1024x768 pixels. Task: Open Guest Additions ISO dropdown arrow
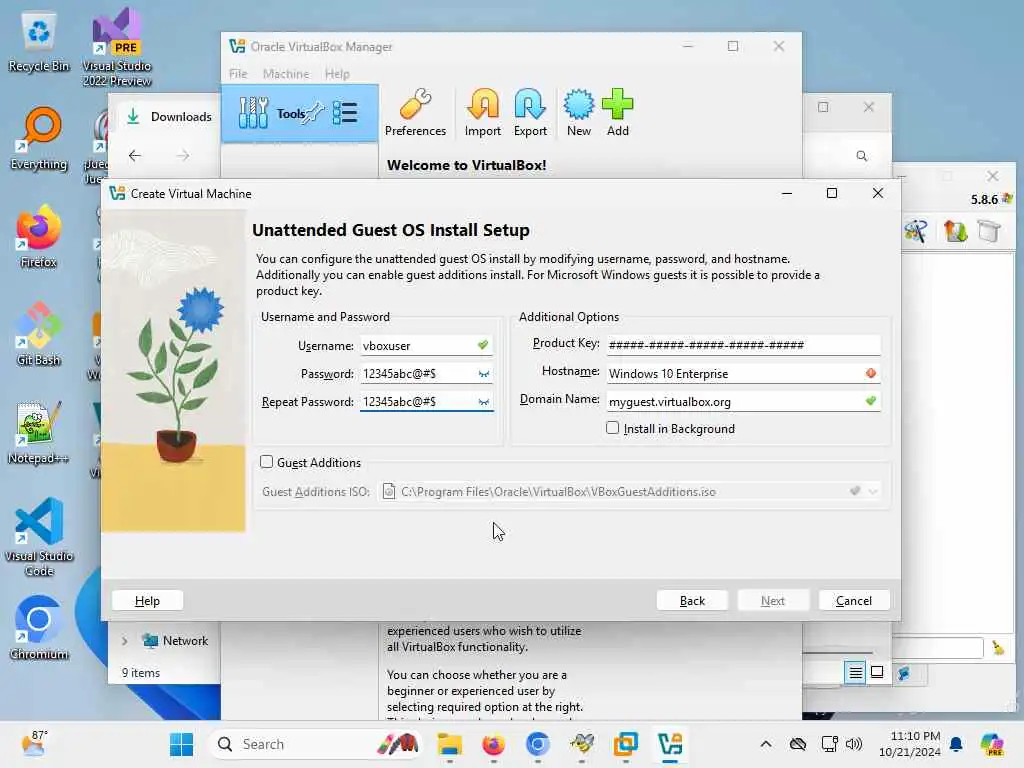point(873,491)
